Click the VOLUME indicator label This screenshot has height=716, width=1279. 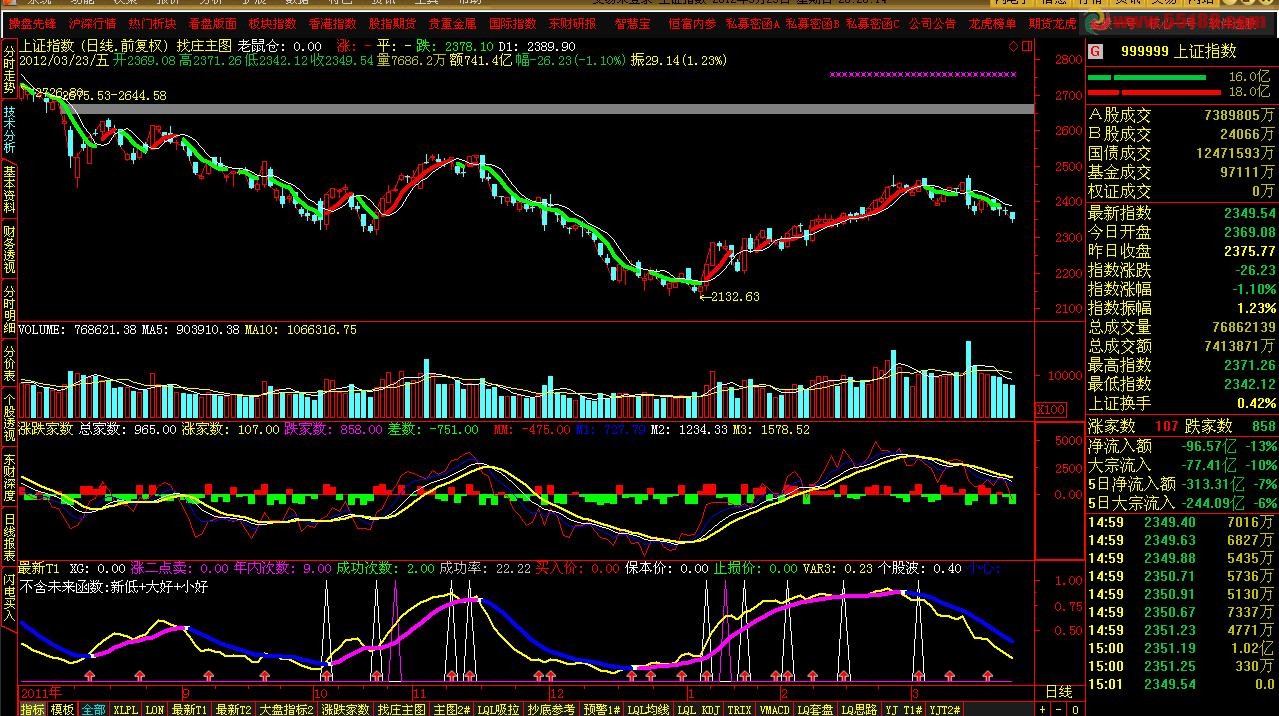[x=40, y=329]
